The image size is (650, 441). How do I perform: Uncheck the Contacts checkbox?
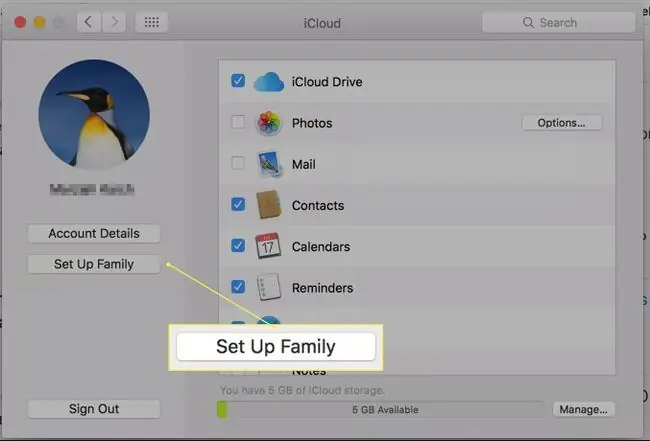click(238, 204)
